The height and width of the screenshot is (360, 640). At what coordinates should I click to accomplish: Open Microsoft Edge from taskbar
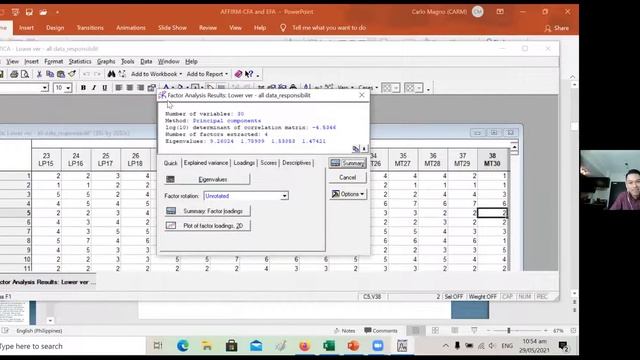182,346
